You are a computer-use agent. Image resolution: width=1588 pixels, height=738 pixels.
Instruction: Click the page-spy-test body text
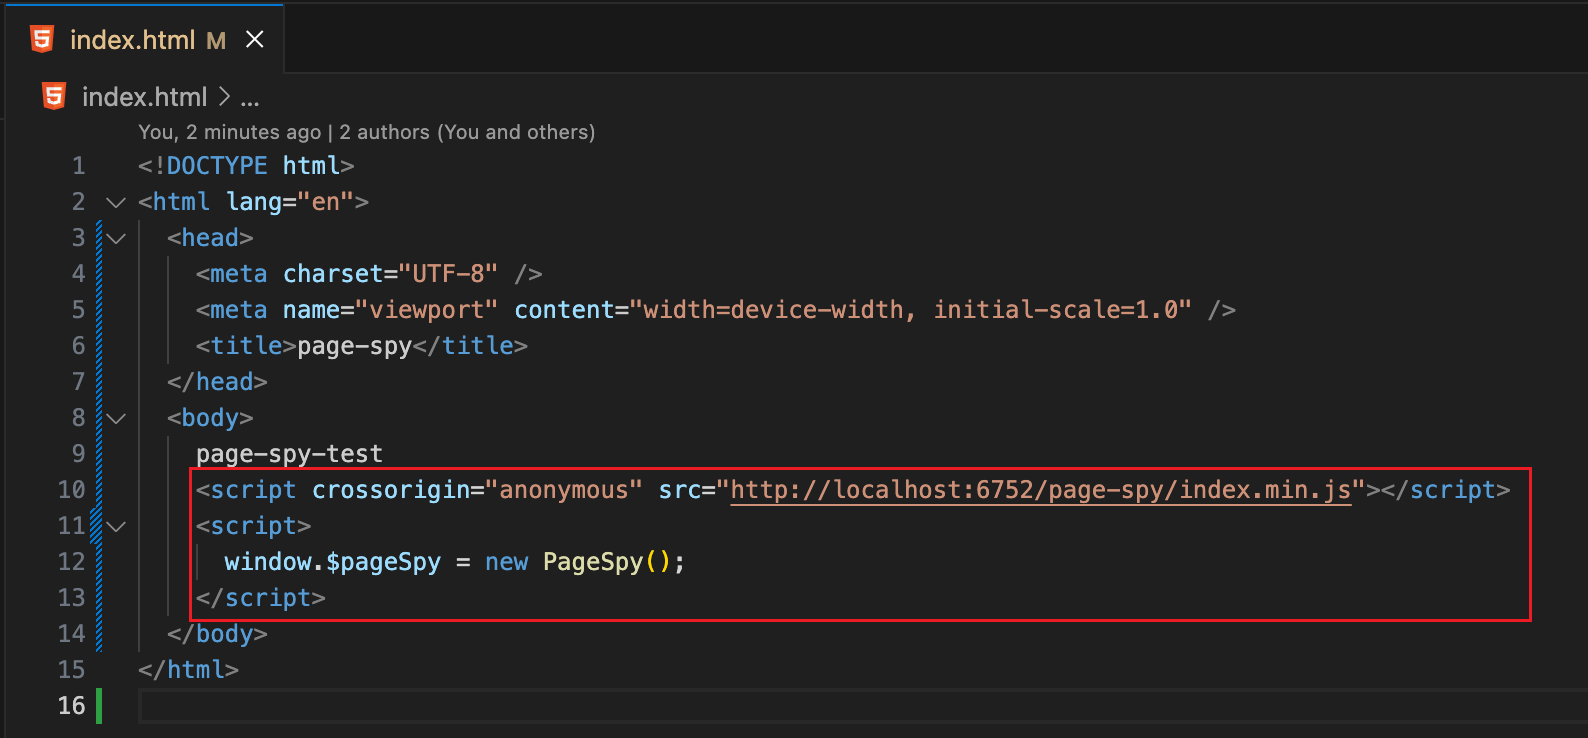(x=289, y=454)
